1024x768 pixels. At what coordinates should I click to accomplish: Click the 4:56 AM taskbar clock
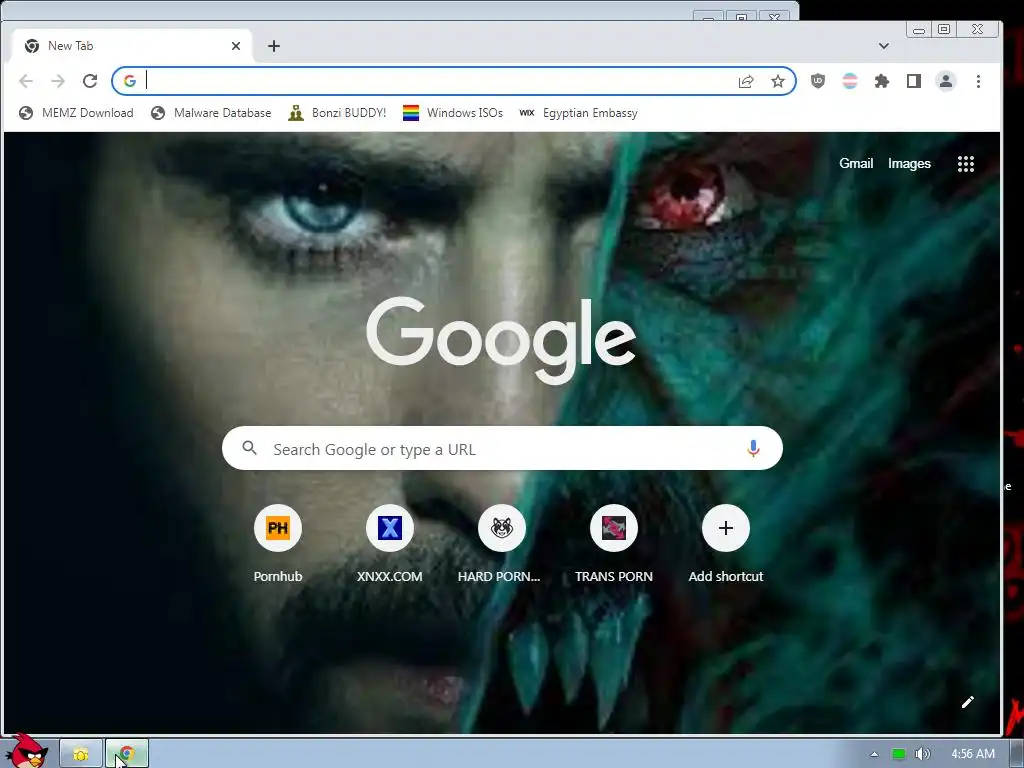tap(973, 754)
